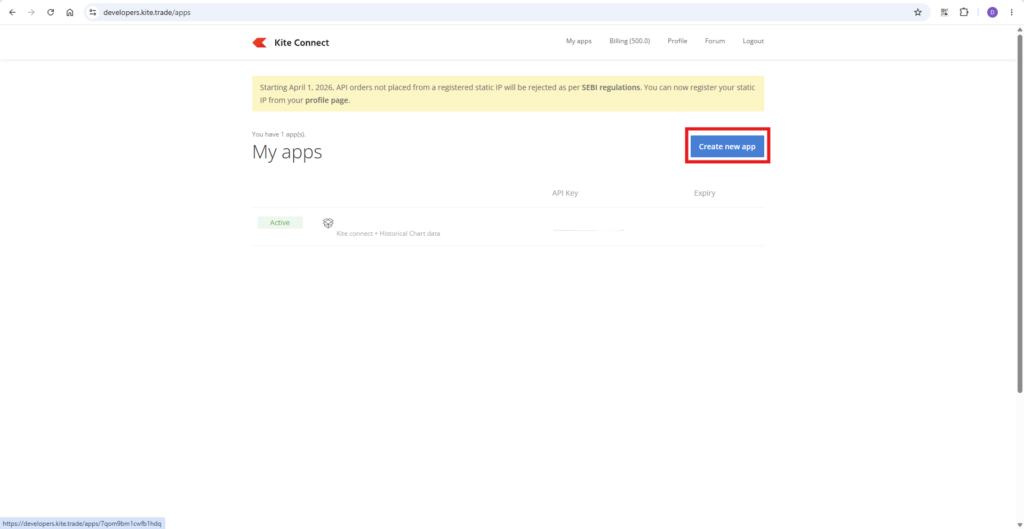Click the vertical page scrollbar
Image resolution: width=1024 pixels, height=529 pixels.
[1019, 212]
